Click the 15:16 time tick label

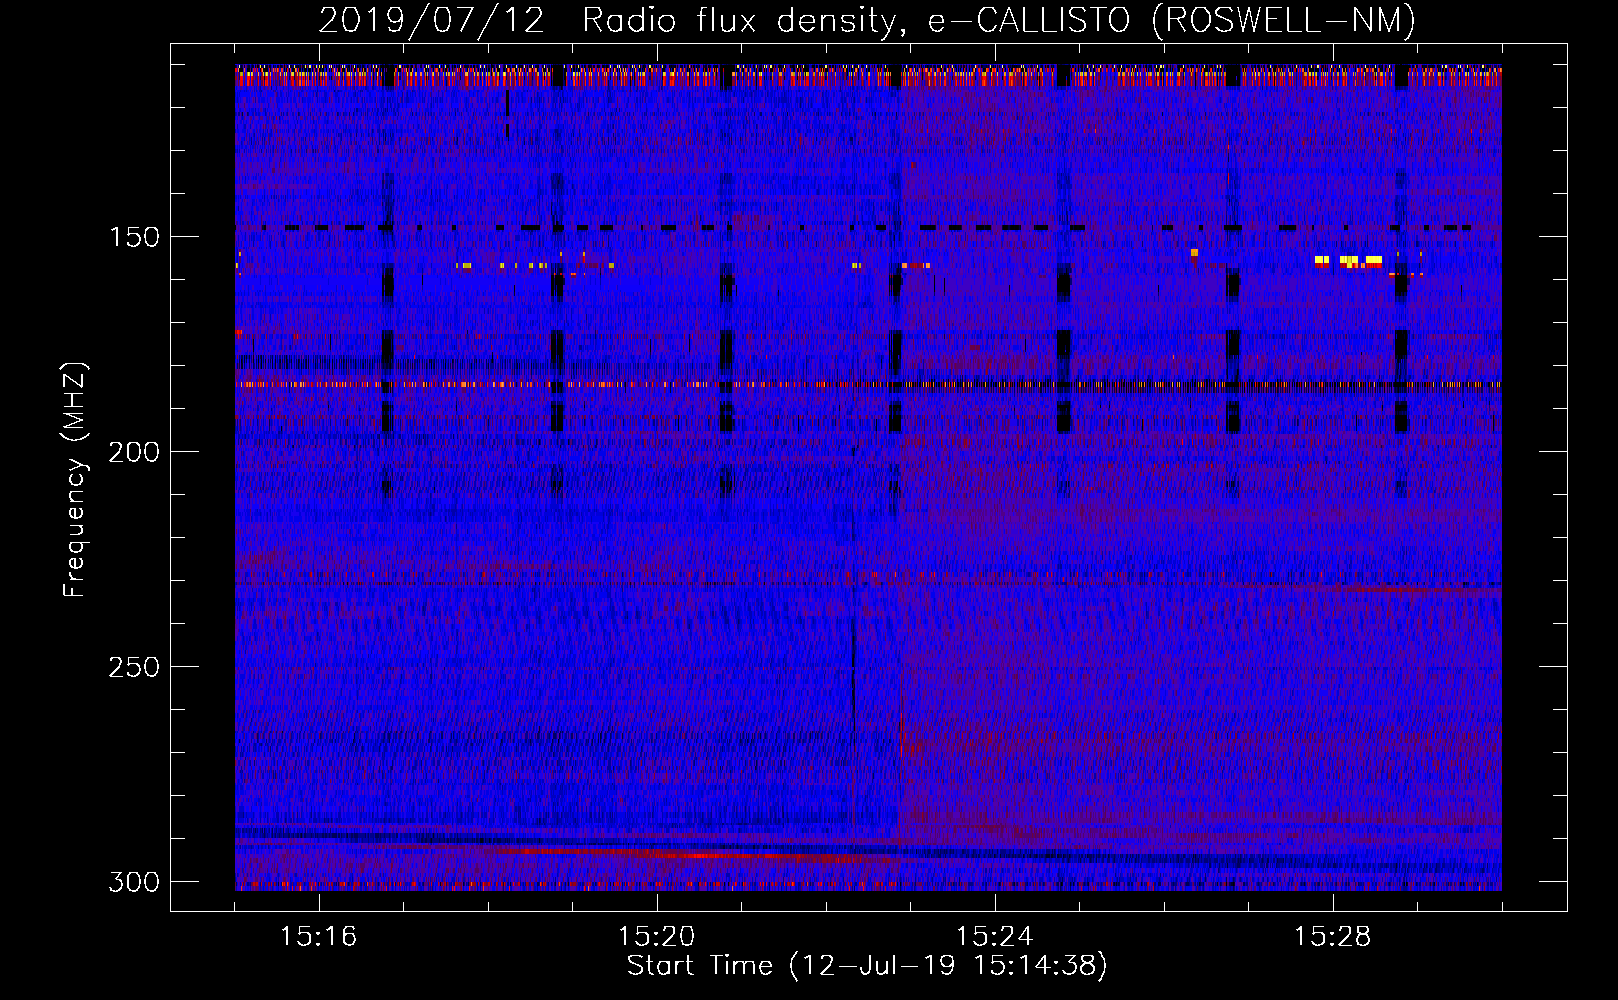(318, 937)
